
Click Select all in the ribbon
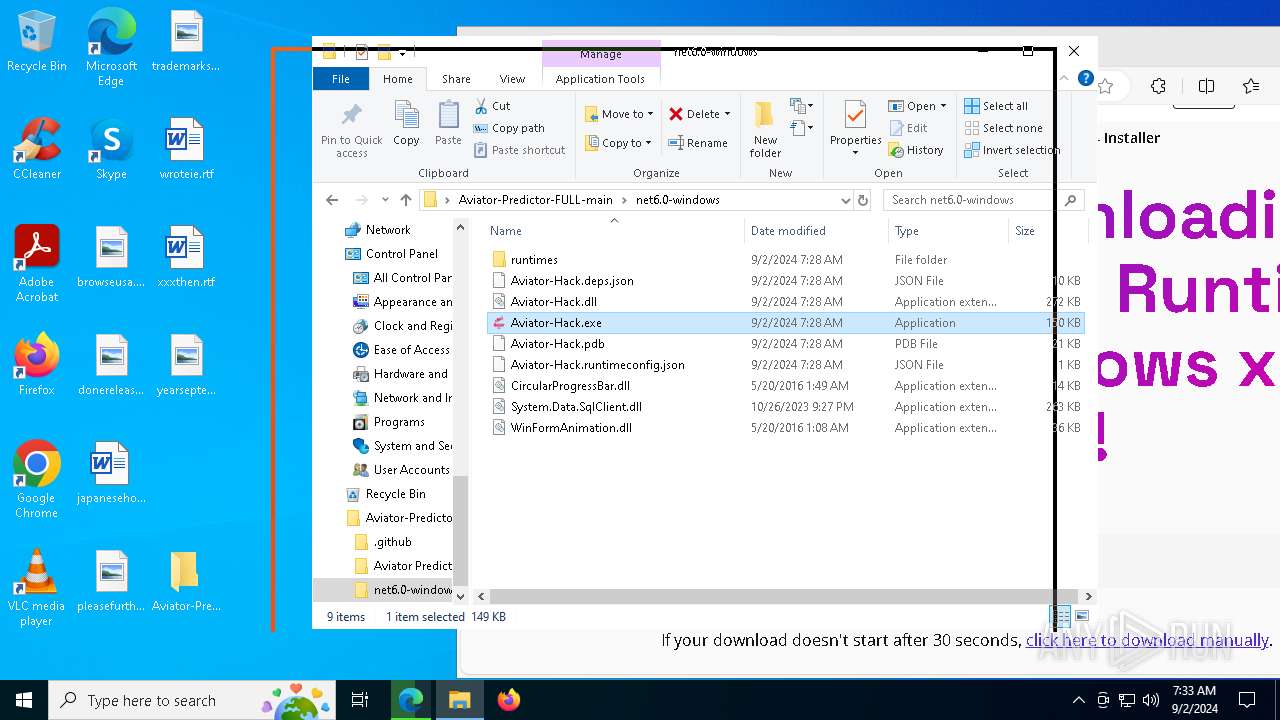[996, 106]
